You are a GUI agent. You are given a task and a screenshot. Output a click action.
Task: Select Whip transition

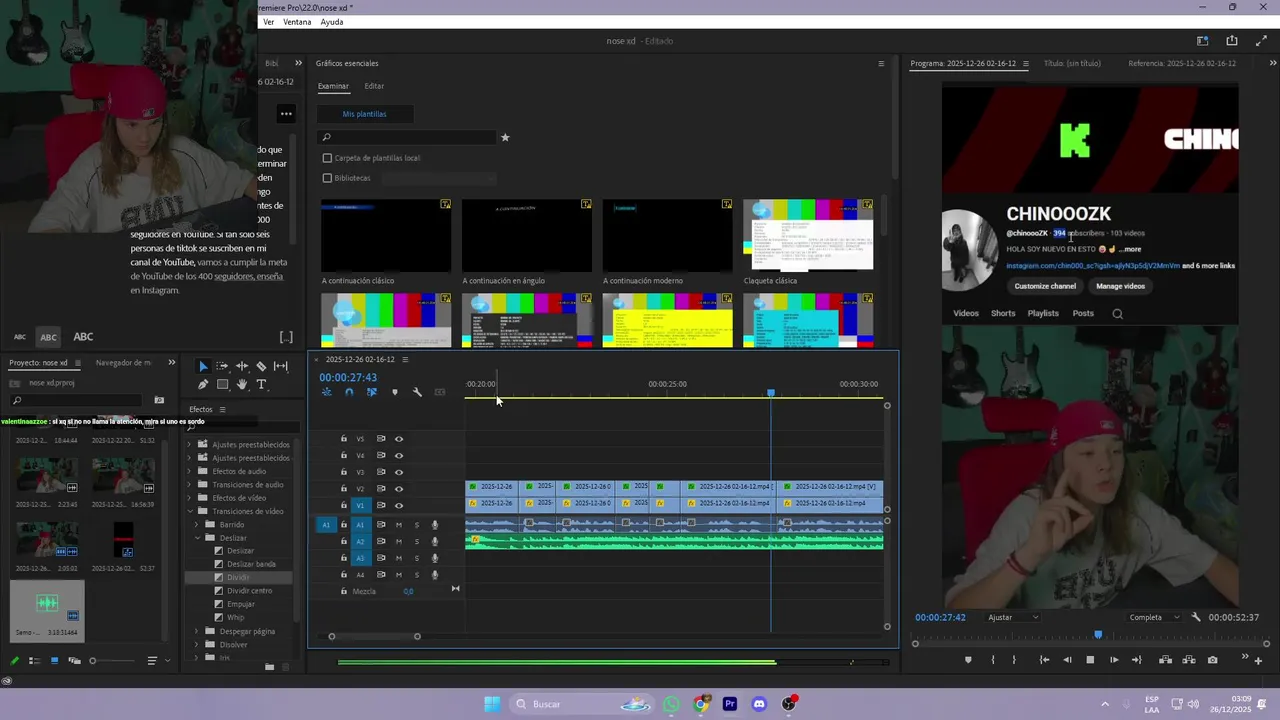tap(235, 618)
